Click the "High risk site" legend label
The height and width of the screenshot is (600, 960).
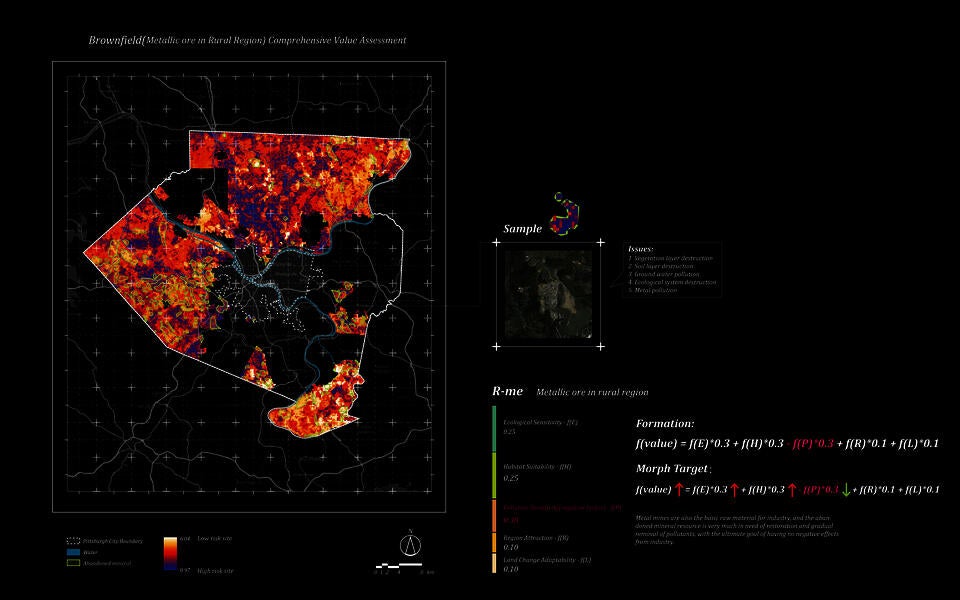(216, 571)
